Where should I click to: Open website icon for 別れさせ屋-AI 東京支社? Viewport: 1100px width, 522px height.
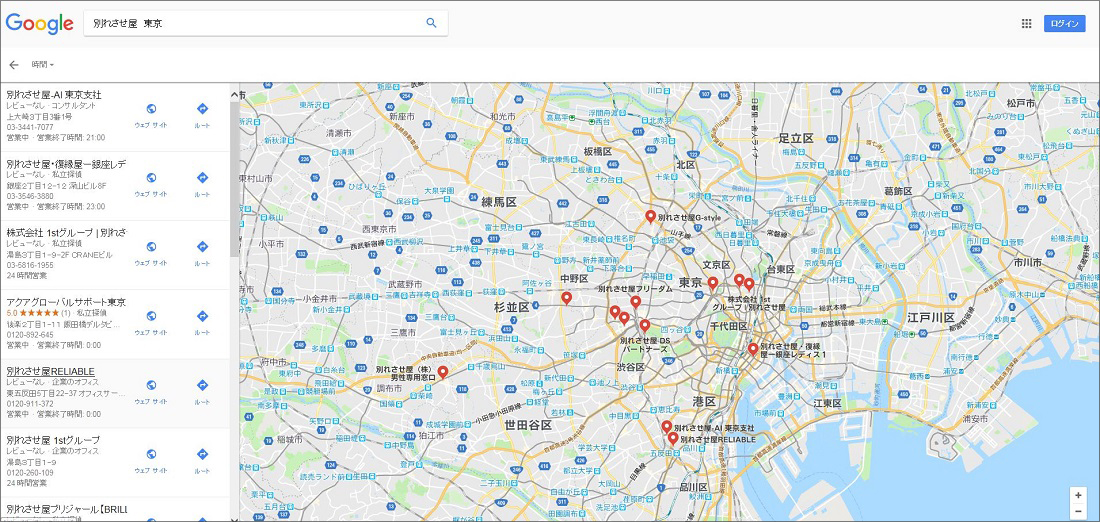151,109
